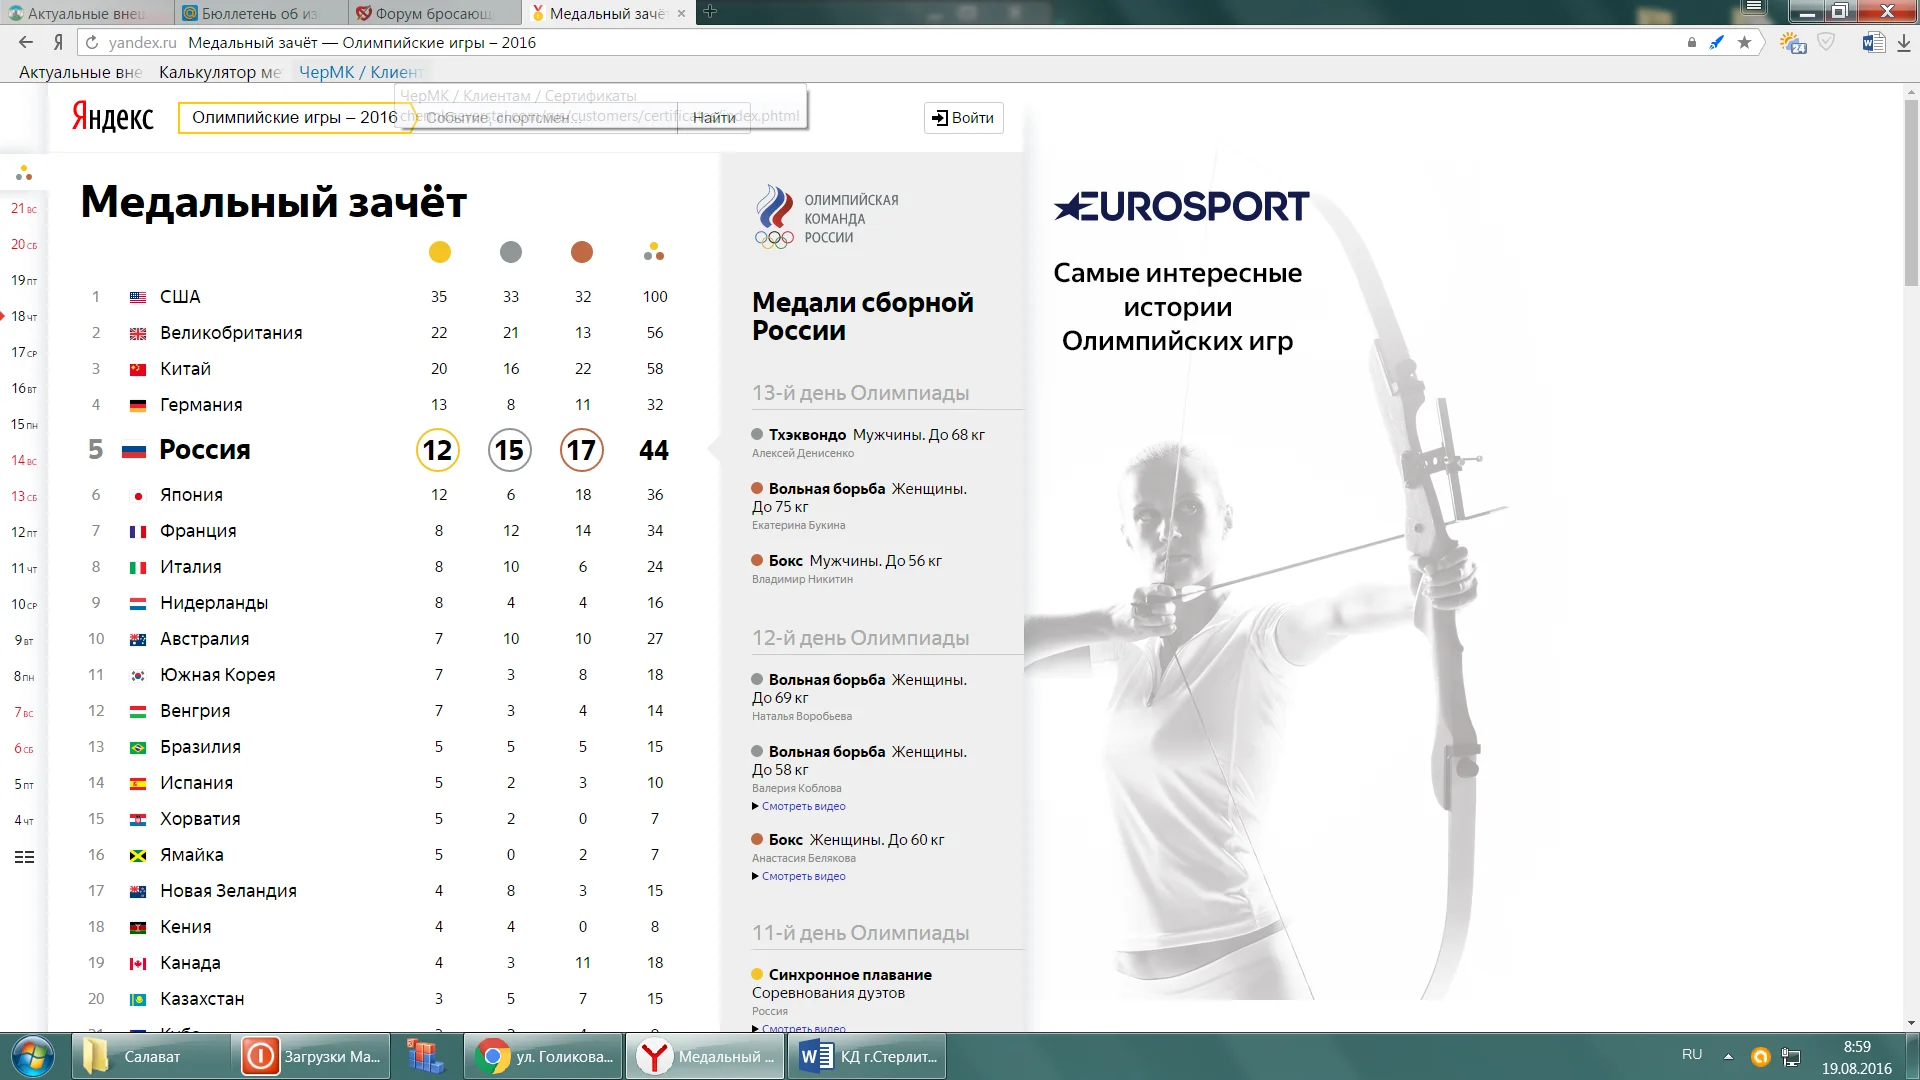Click the bookmark star icon

click(1744, 42)
